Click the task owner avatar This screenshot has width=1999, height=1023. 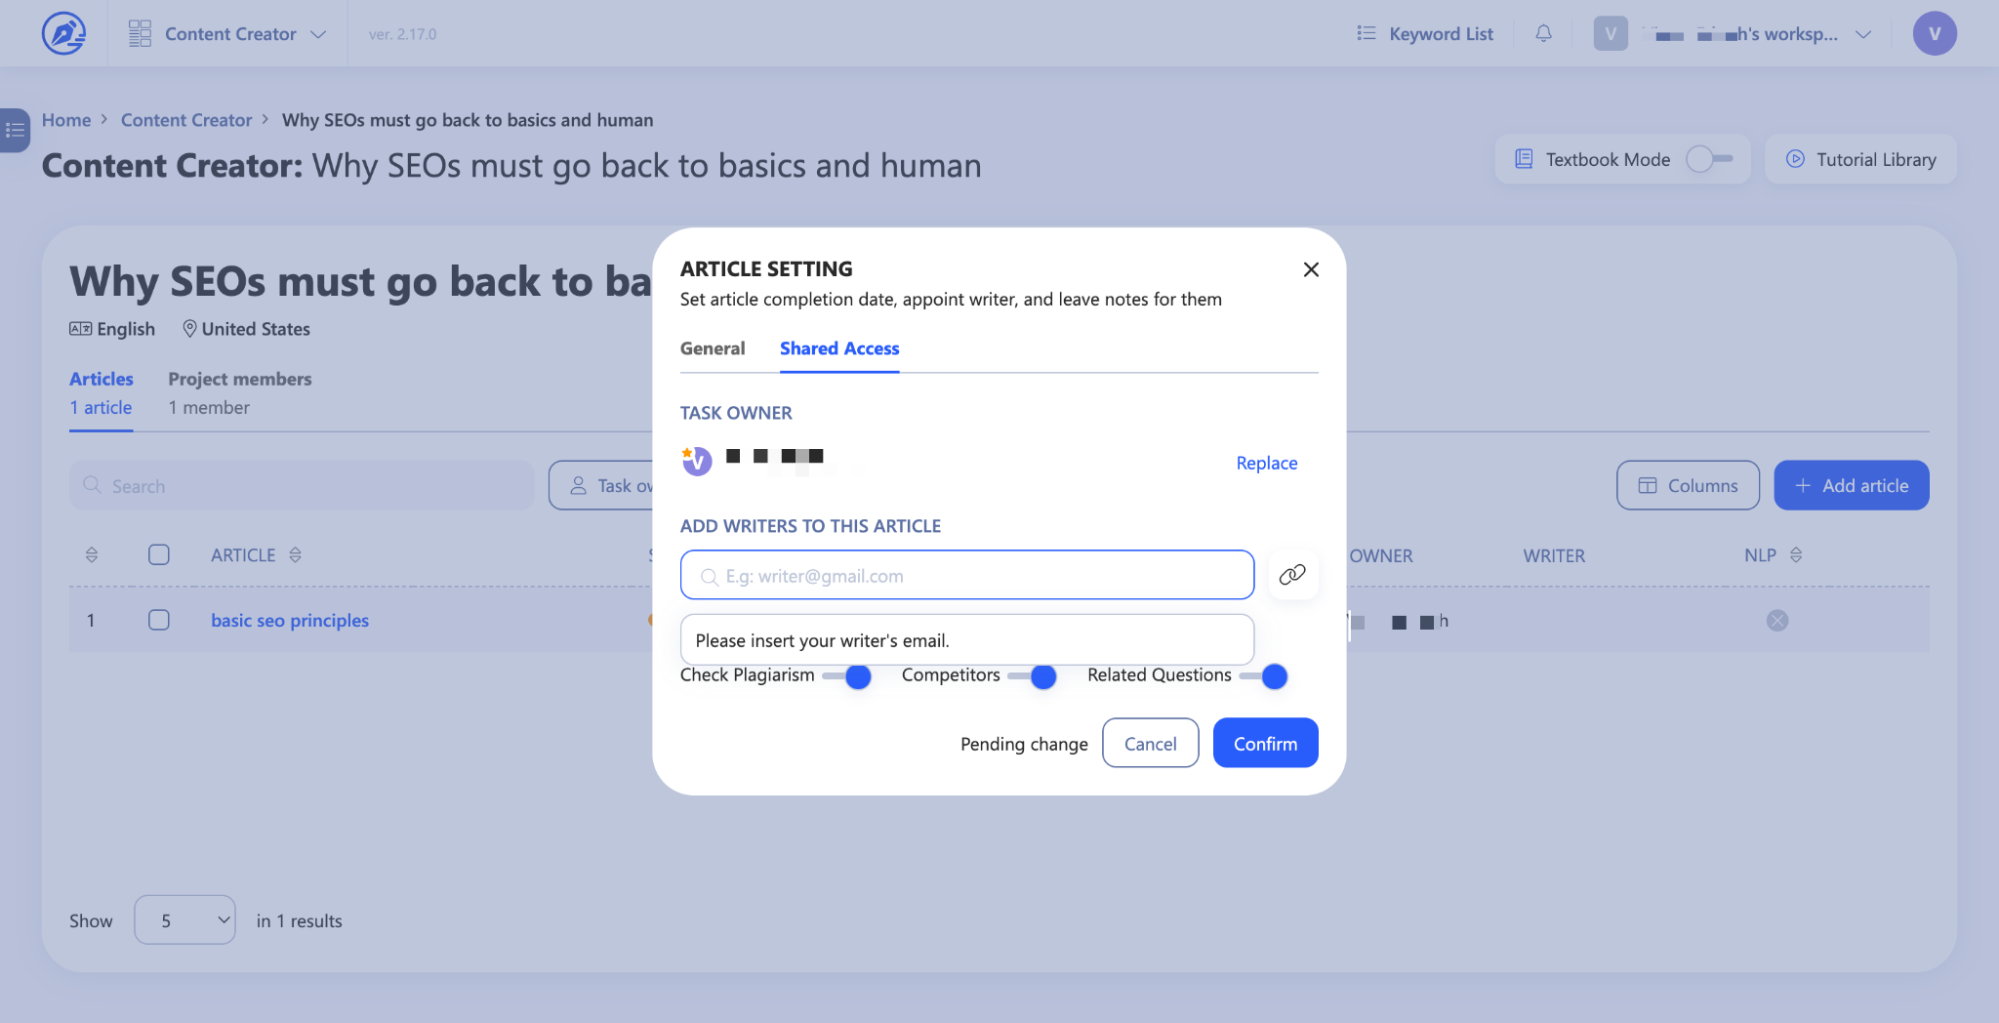click(x=696, y=461)
